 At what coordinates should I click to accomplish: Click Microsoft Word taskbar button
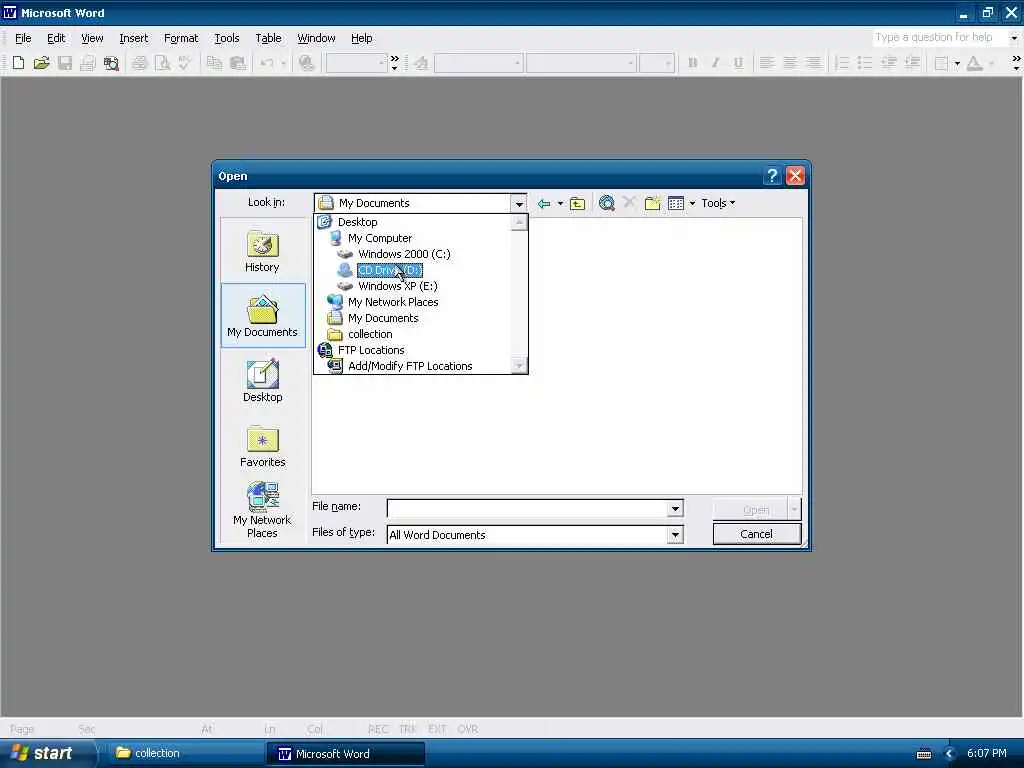pyautogui.click(x=346, y=754)
